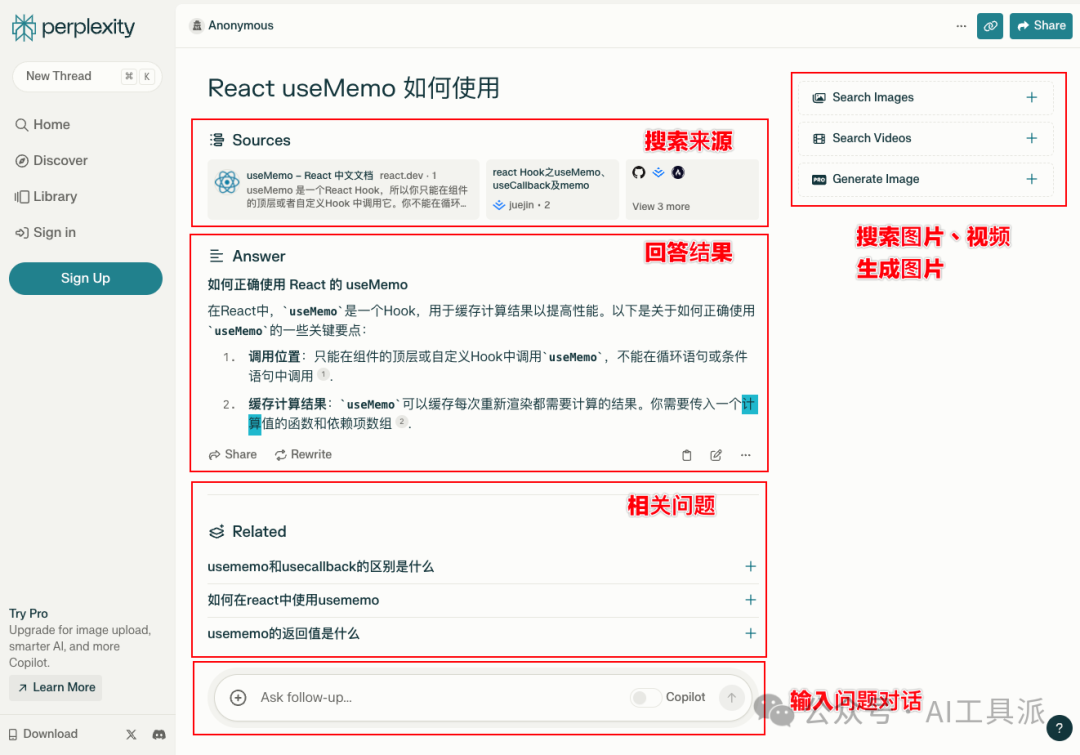
Task: Expand 如何在react中使用usememo question
Action: pos(481,600)
